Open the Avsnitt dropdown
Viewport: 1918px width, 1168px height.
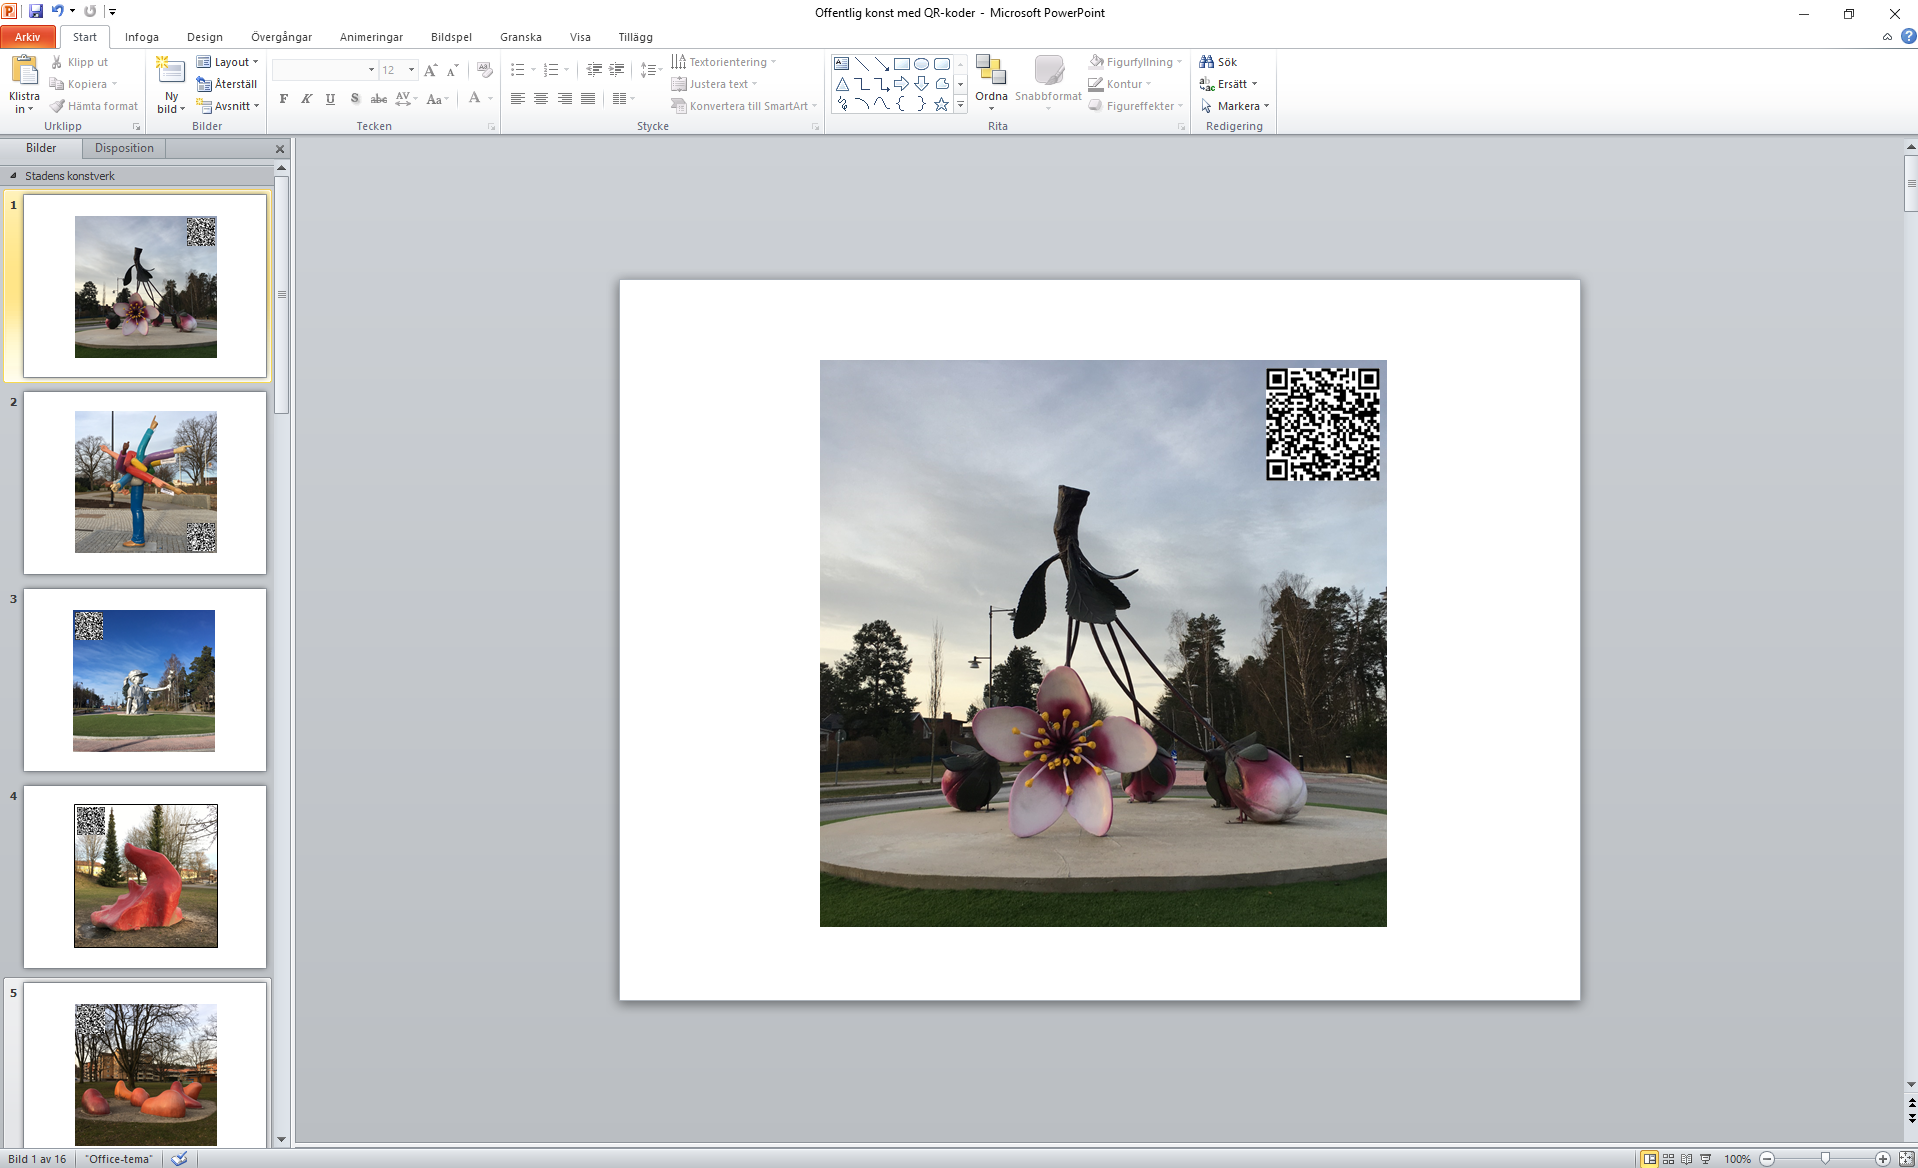pos(227,106)
